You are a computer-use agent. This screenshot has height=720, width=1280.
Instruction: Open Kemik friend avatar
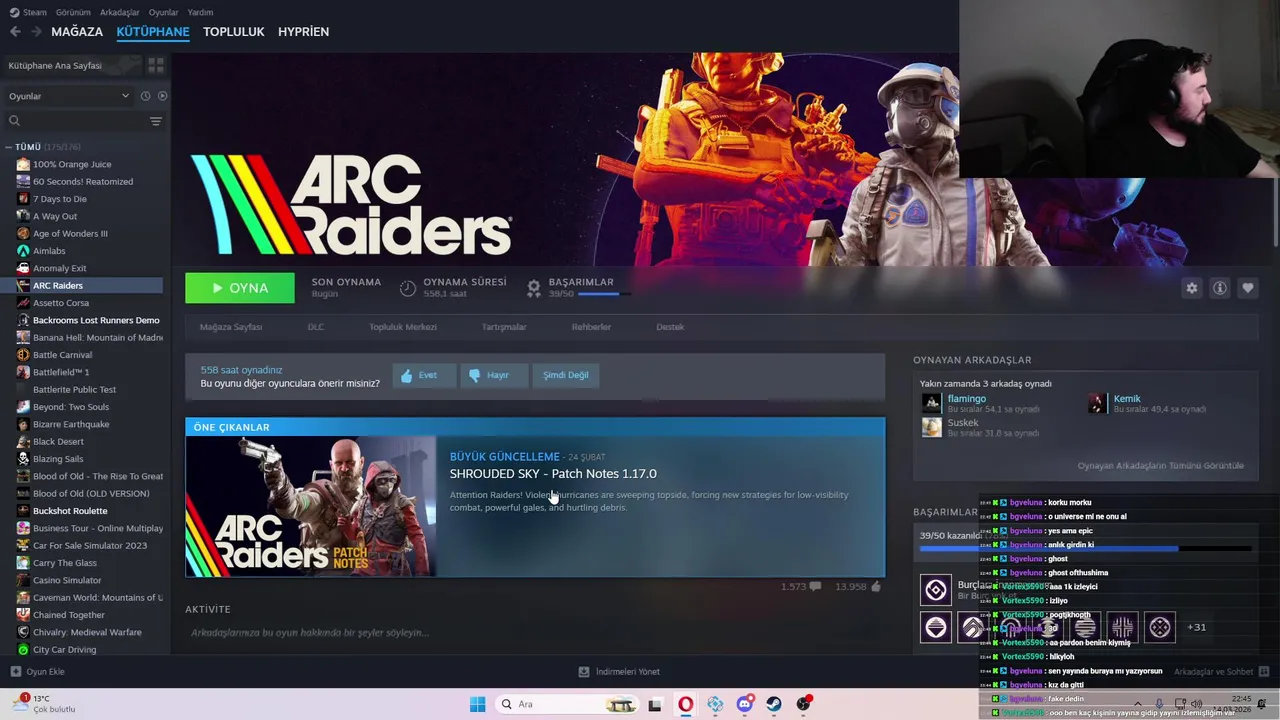click(1098, 403)
